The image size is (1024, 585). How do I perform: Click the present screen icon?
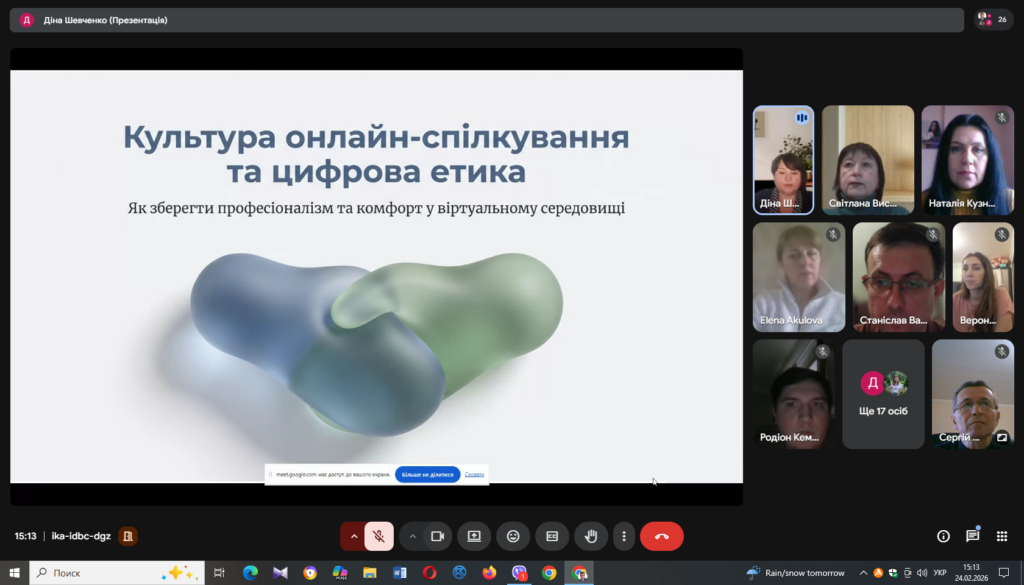pos(474,536)
